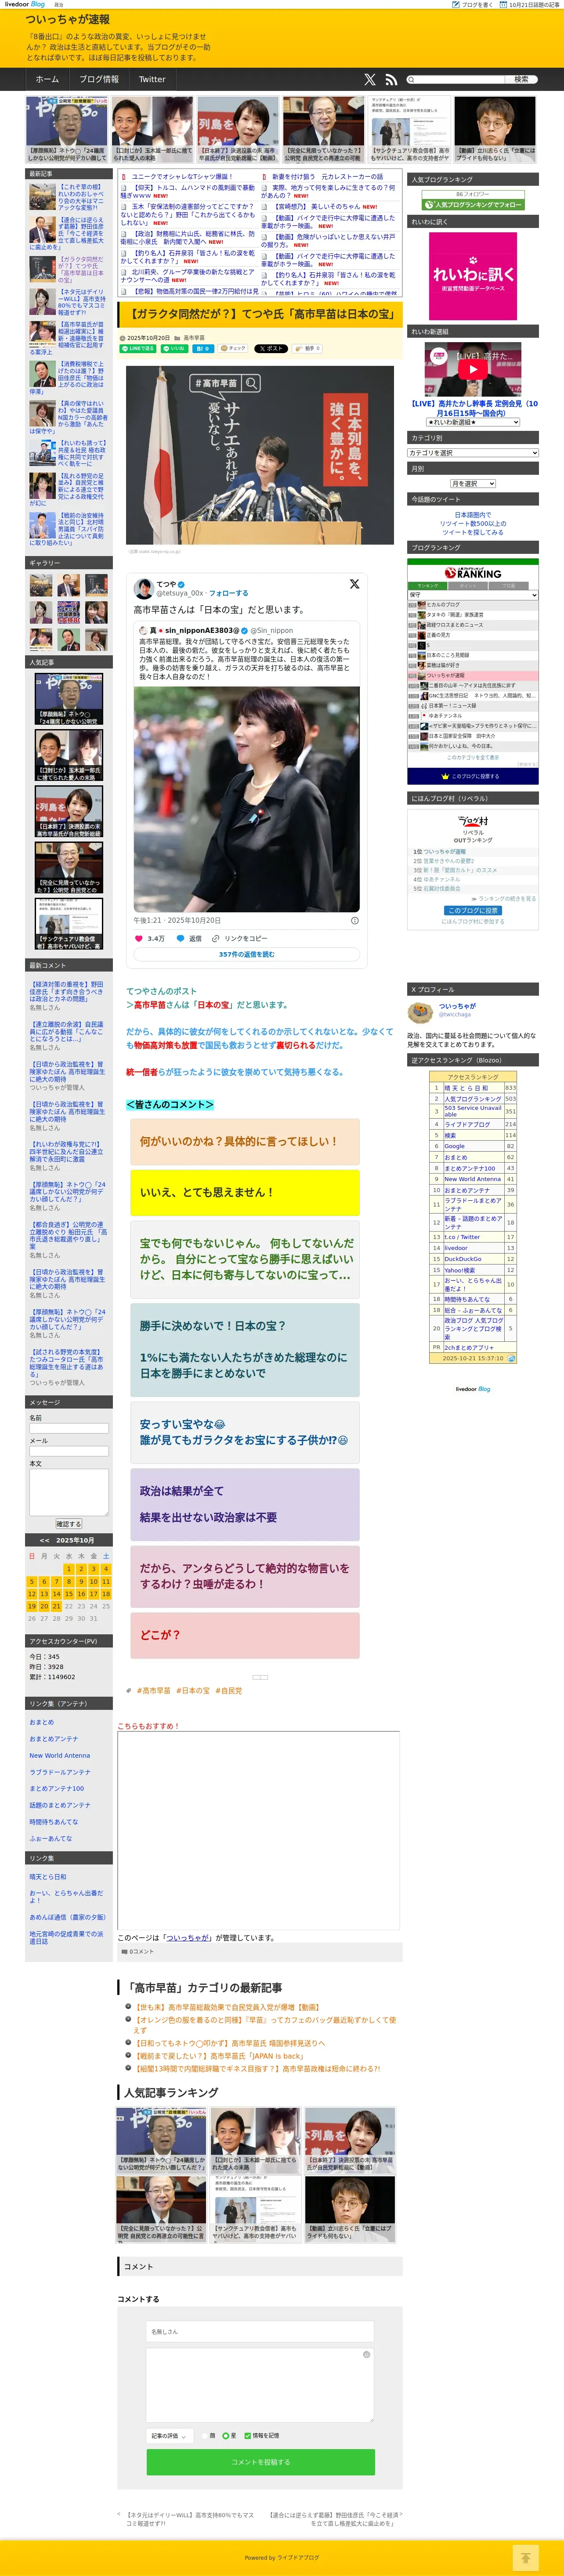Focus the メール field in the message form

[68, 1451]
